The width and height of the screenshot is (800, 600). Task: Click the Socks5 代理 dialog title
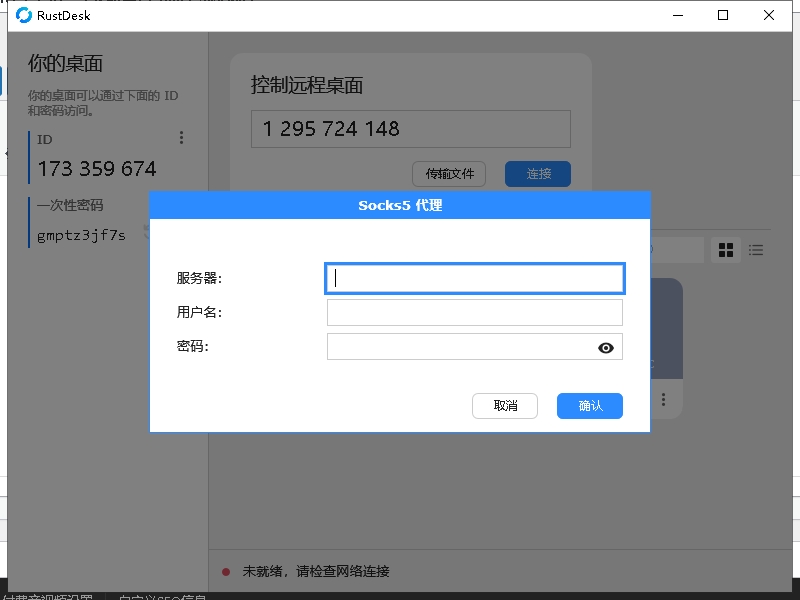tap(400, 205)
